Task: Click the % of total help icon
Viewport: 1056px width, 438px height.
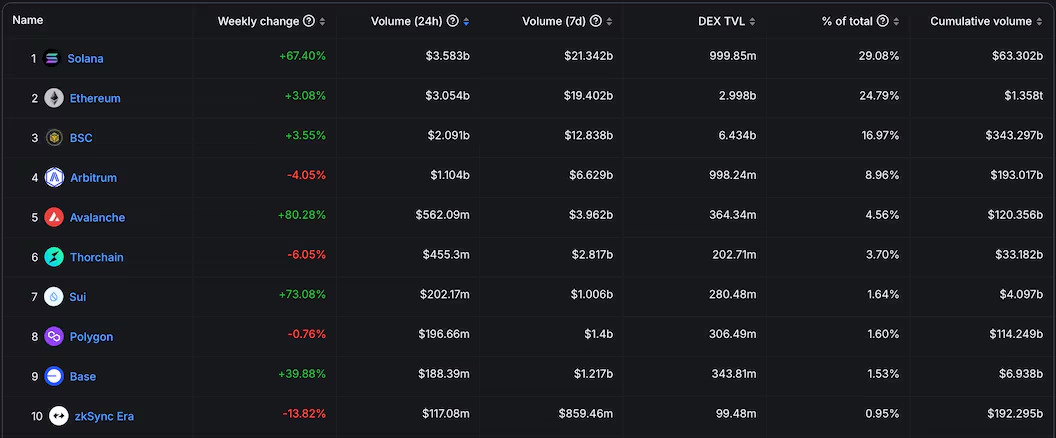Action: 883,21
